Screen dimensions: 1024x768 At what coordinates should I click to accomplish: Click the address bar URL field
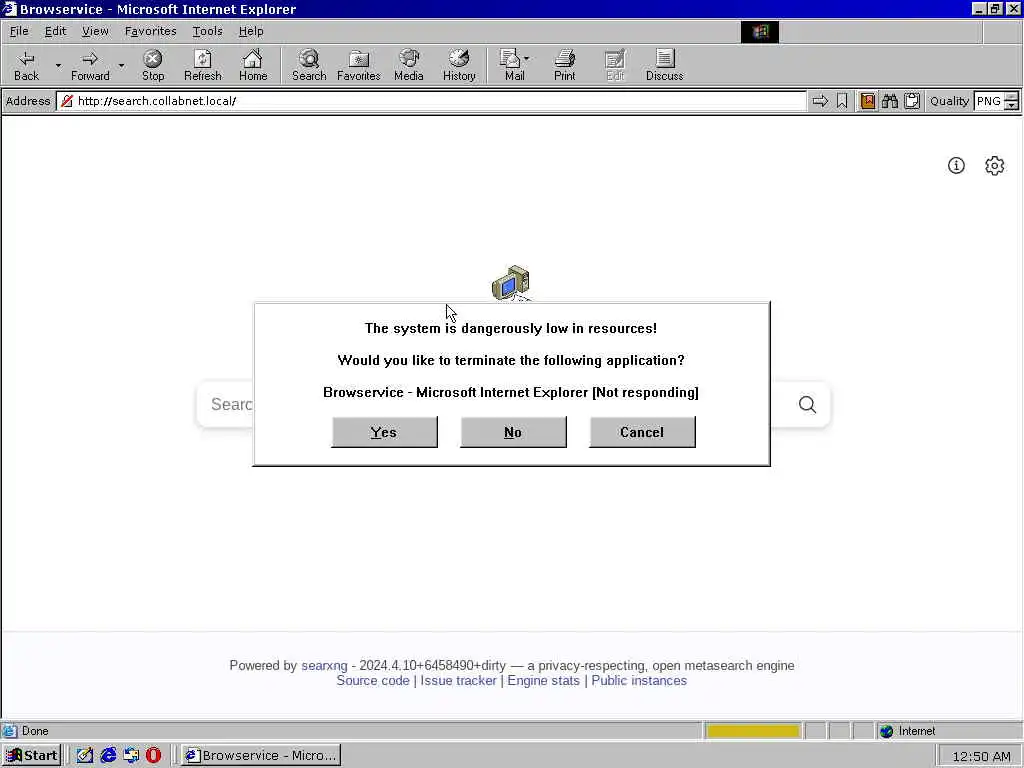(x=431, y=101)
